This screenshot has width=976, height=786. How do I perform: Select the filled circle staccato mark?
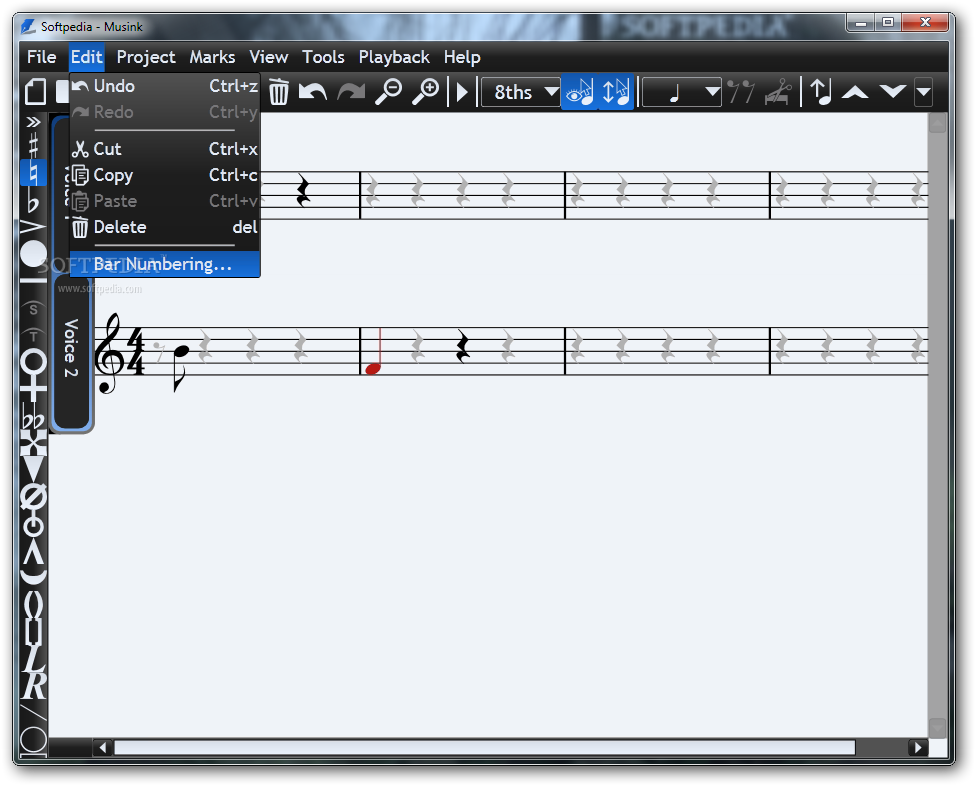point(34,255)
